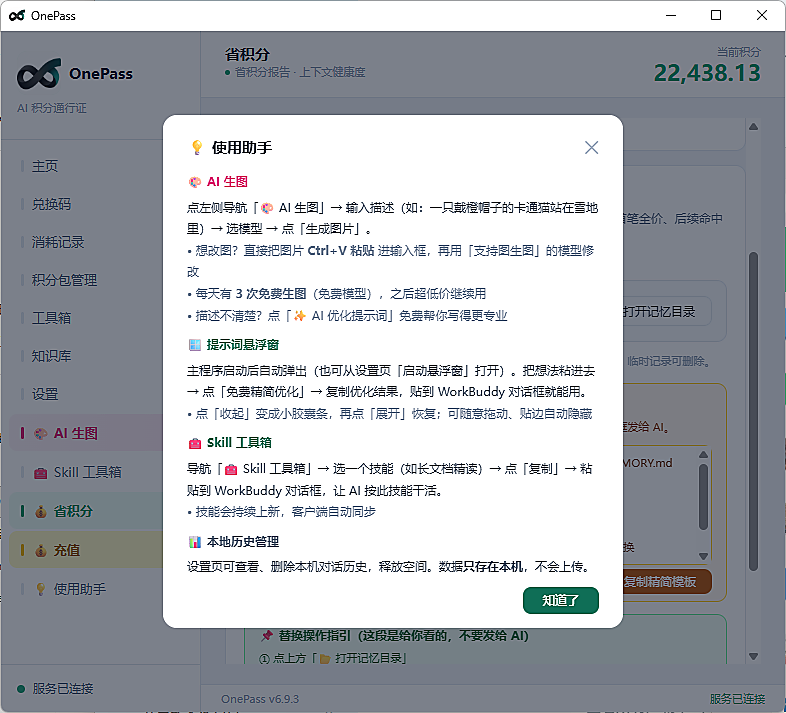Image resolution: width=786 pixels, height=713 pixels.
Task: Click the main page scrollbar up arrow
Action: 753,127
